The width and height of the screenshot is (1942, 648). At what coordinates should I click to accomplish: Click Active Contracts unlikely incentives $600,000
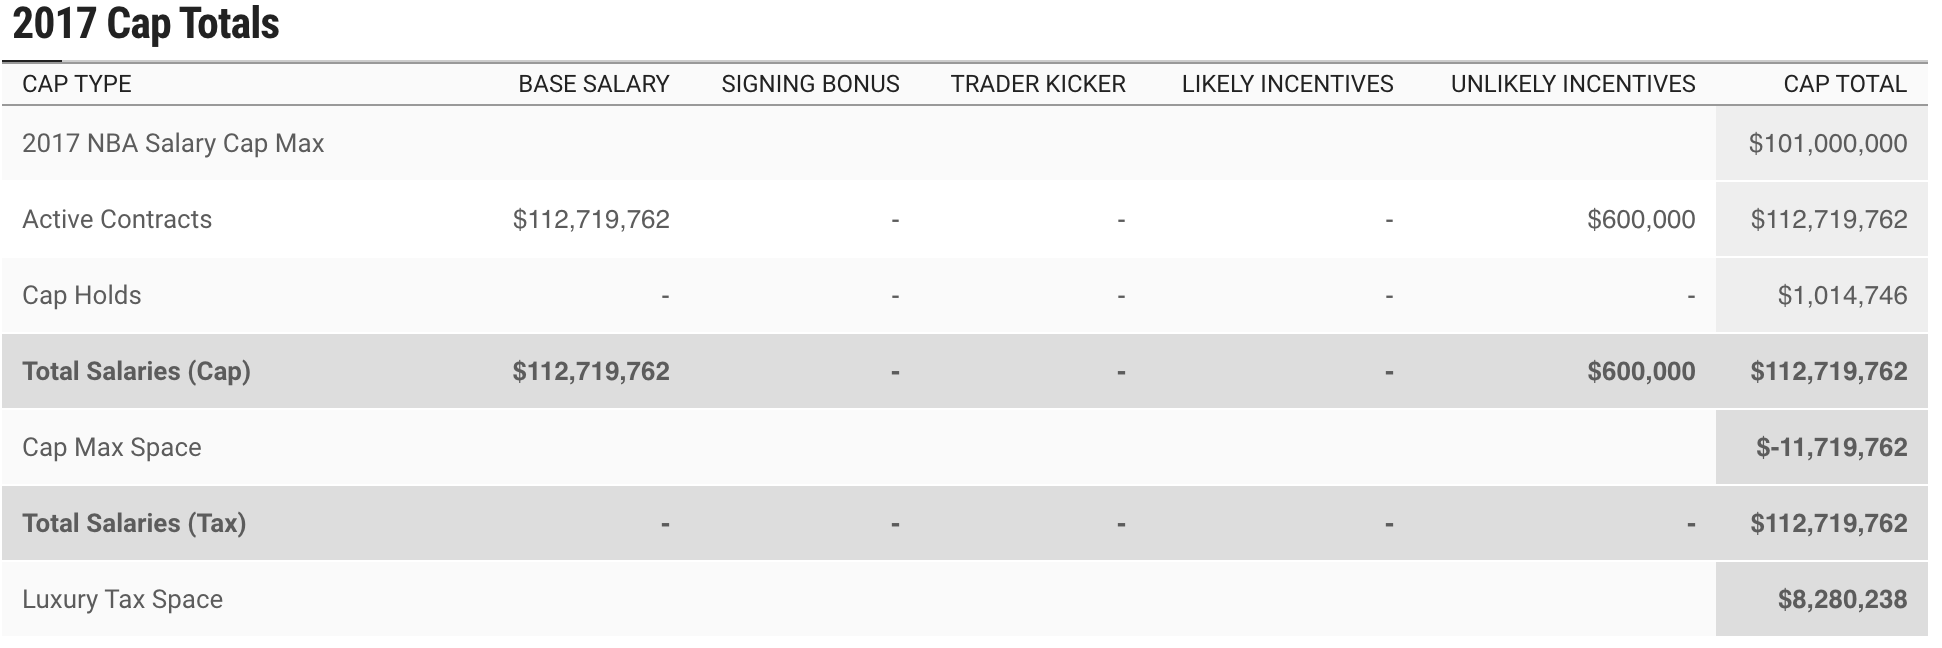1640,219
